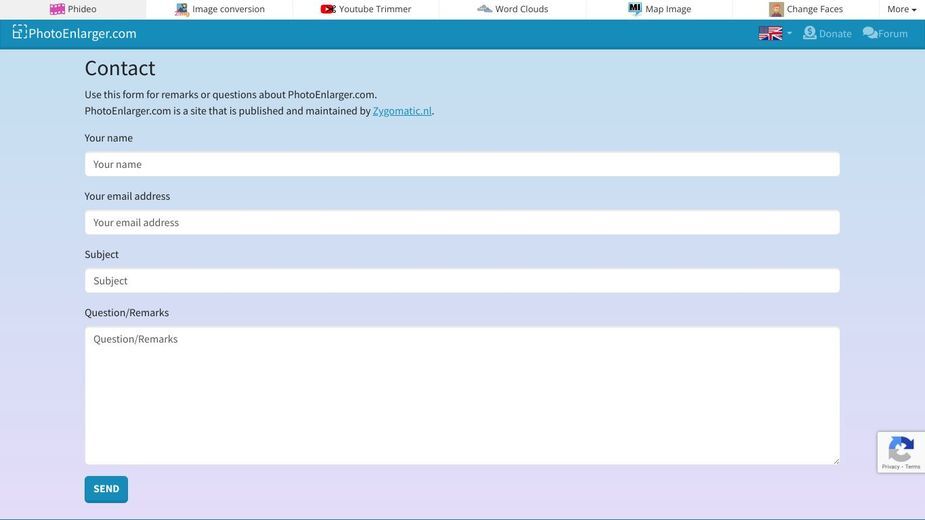
Task: Focus the Your email address field
Action: [x=462, y=223]
